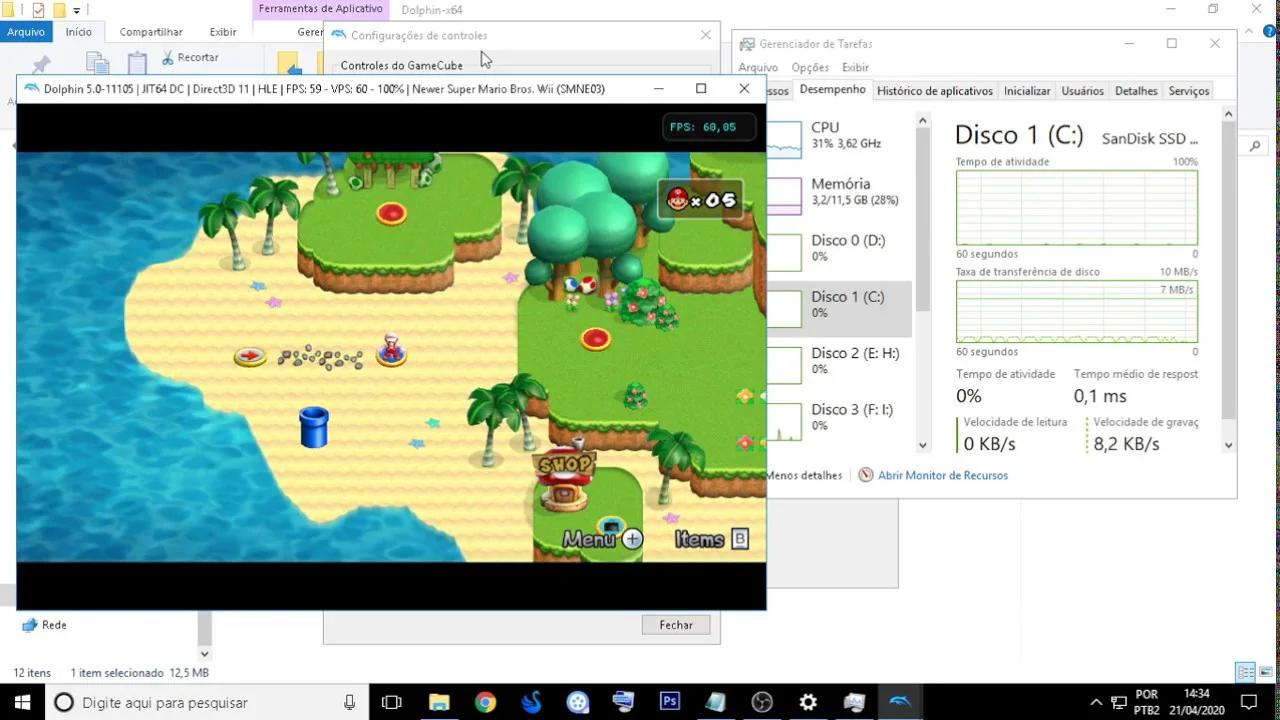Click the microphone voice search icon
Screen dimensions: 1280x720
coord(348,702)
